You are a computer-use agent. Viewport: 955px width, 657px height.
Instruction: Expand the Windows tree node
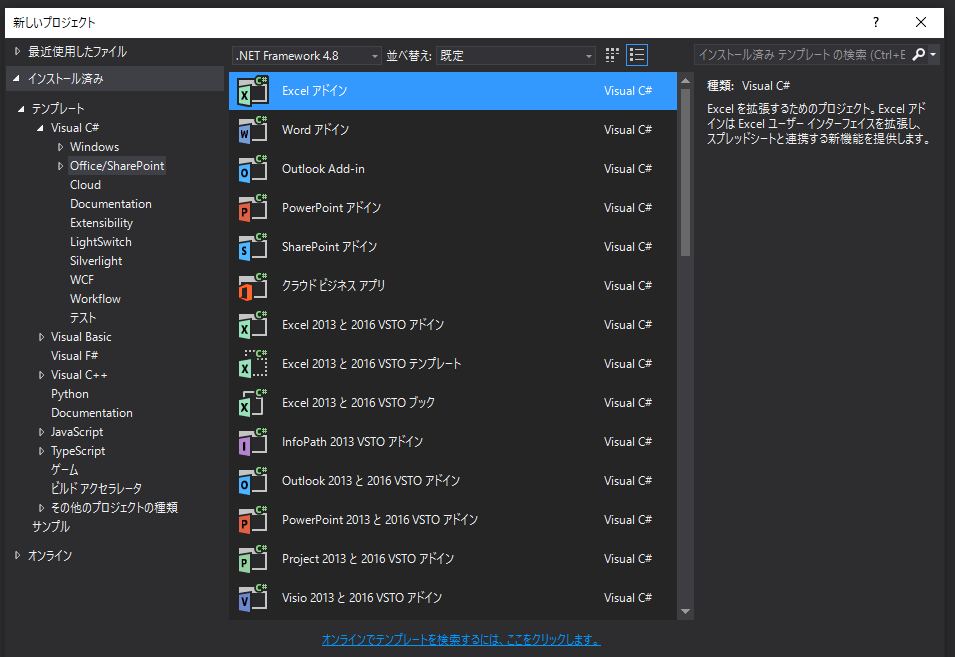[x=60, y=147]
